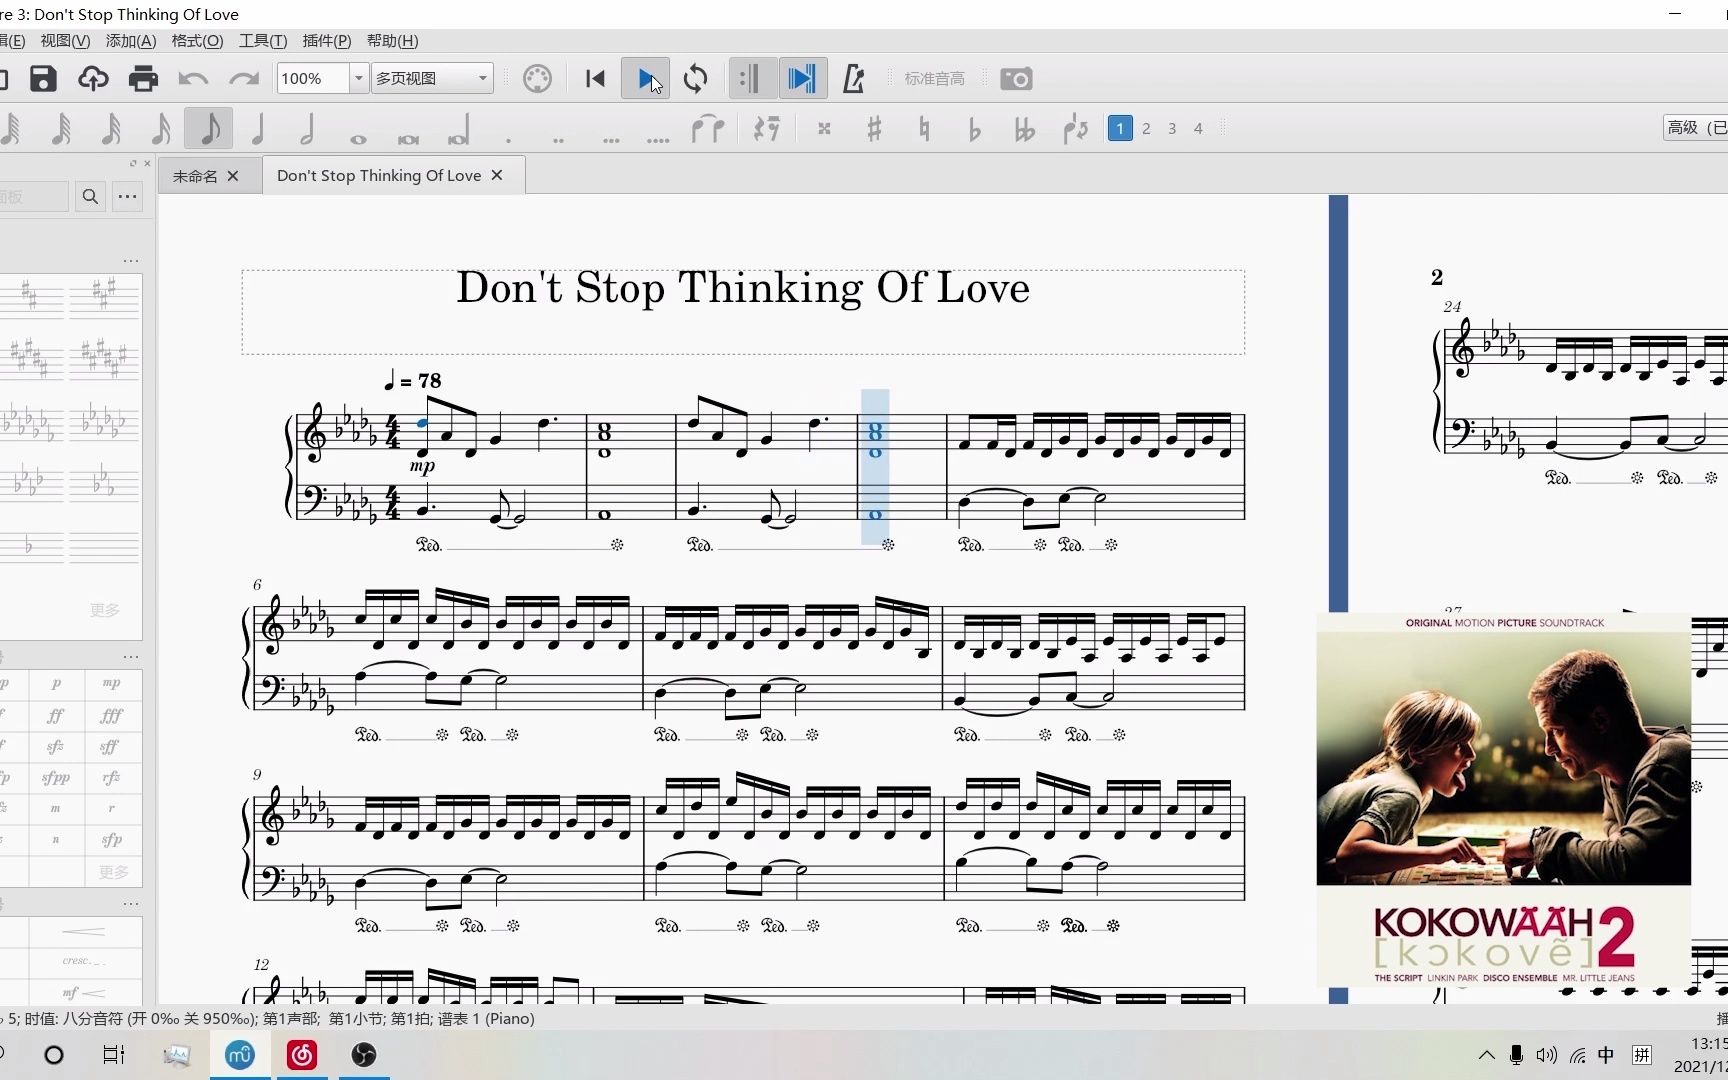The height and width of the screenshot is (1080, 1728).
Task: Select the ff dynamic in palette
Action: [56, 715]
